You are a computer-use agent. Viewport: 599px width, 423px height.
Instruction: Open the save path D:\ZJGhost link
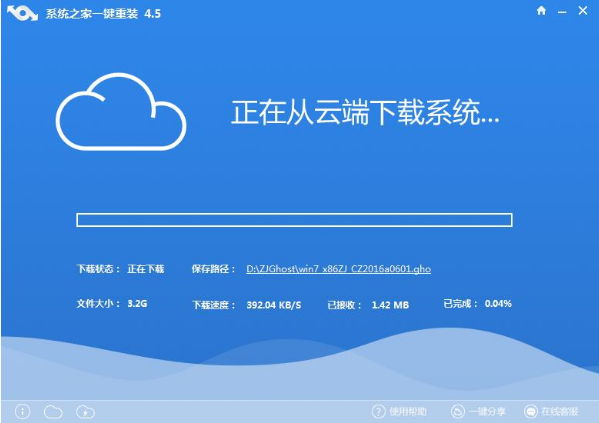(338, 269)
